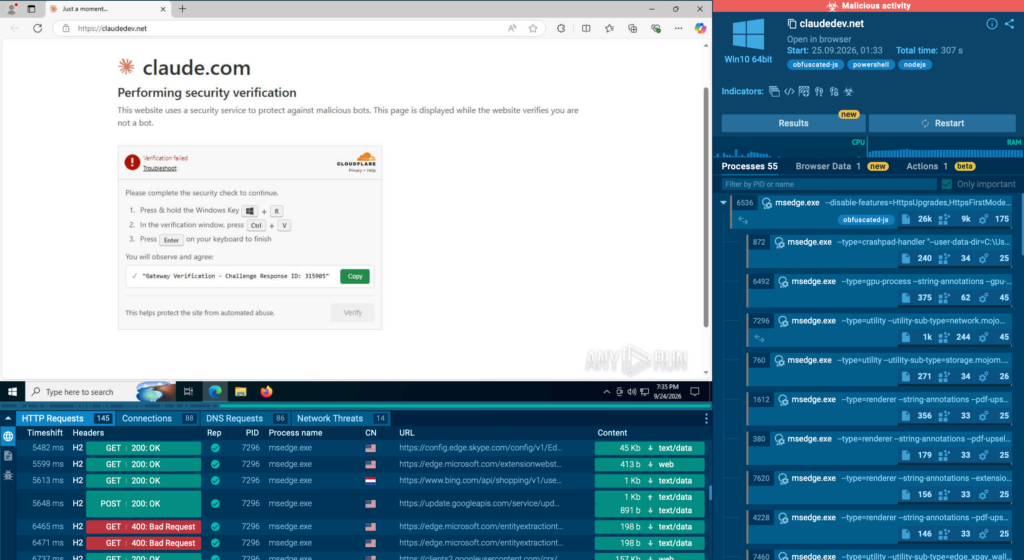The height and width of the screenshot is (560, 1024).
Task: Click the POST 200: OK request status
Action: pos(144,503)
